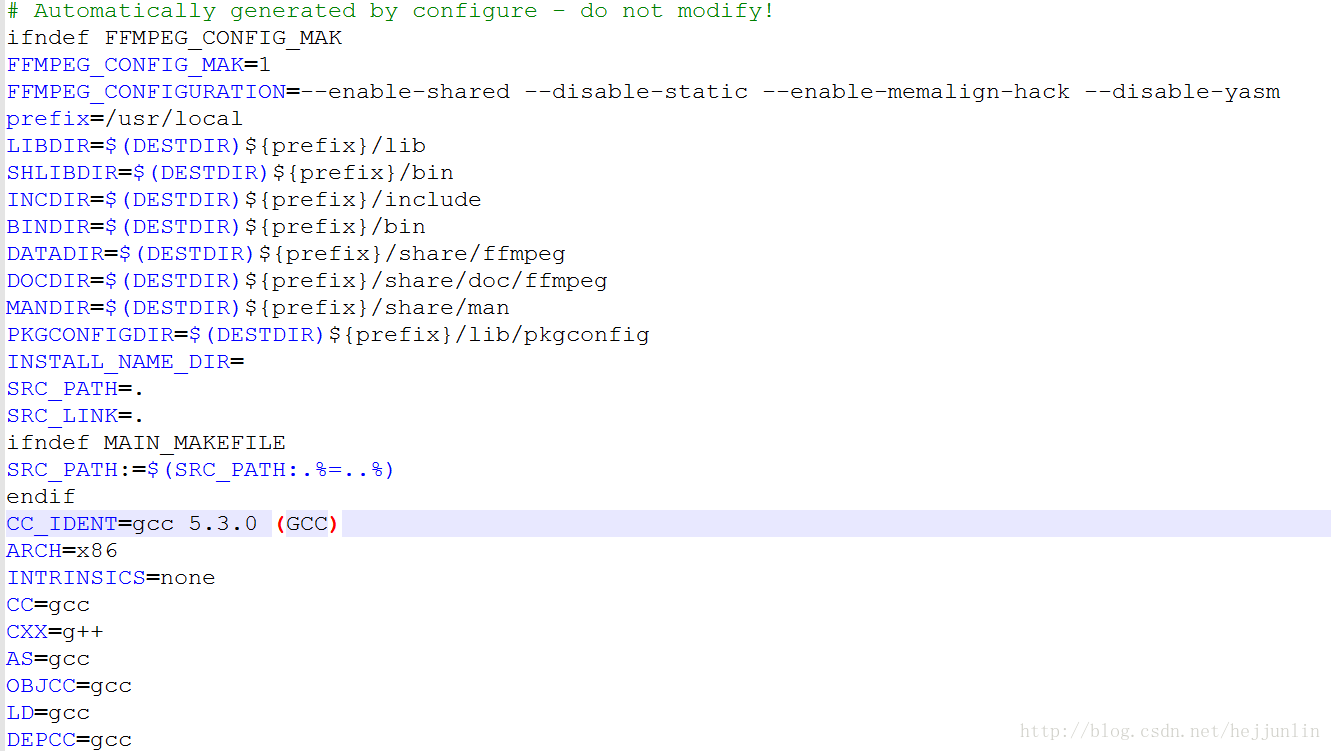Viewport: 1331px width, 751px height.
Task: Click the 'FFMPEG_CONFIG_MAK=1' line
Action: (139, 65)
